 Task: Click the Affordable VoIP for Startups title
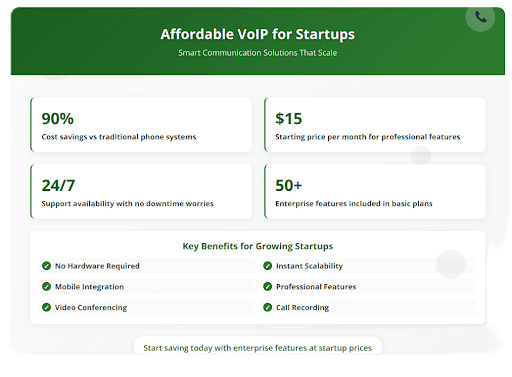pos(258,34)
